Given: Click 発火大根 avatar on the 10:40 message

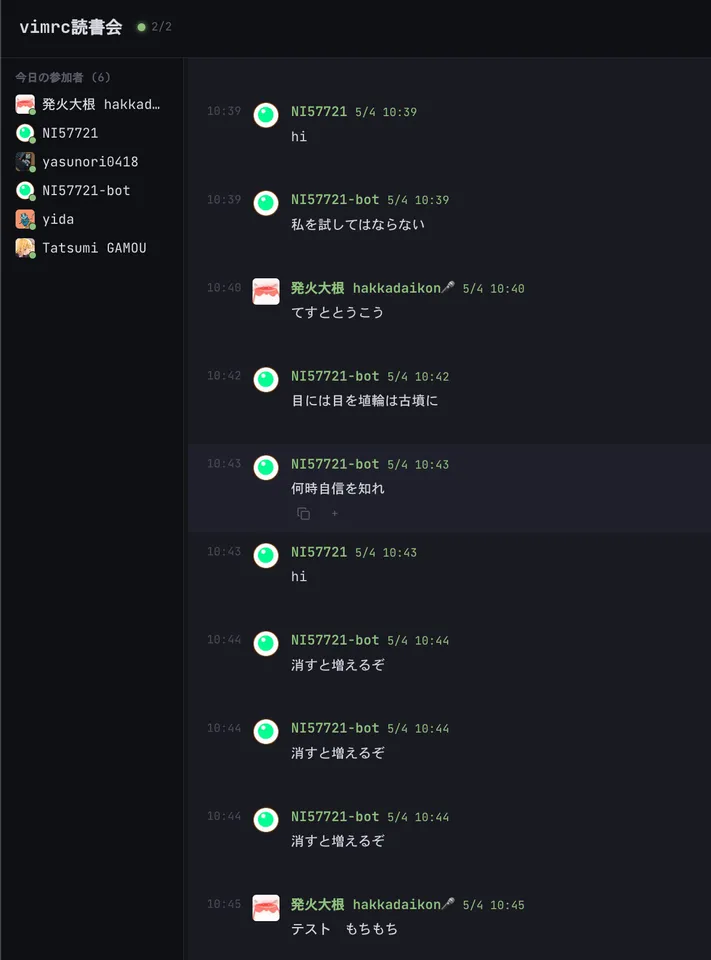Looking at the screenshot, I should coord(266,291).
